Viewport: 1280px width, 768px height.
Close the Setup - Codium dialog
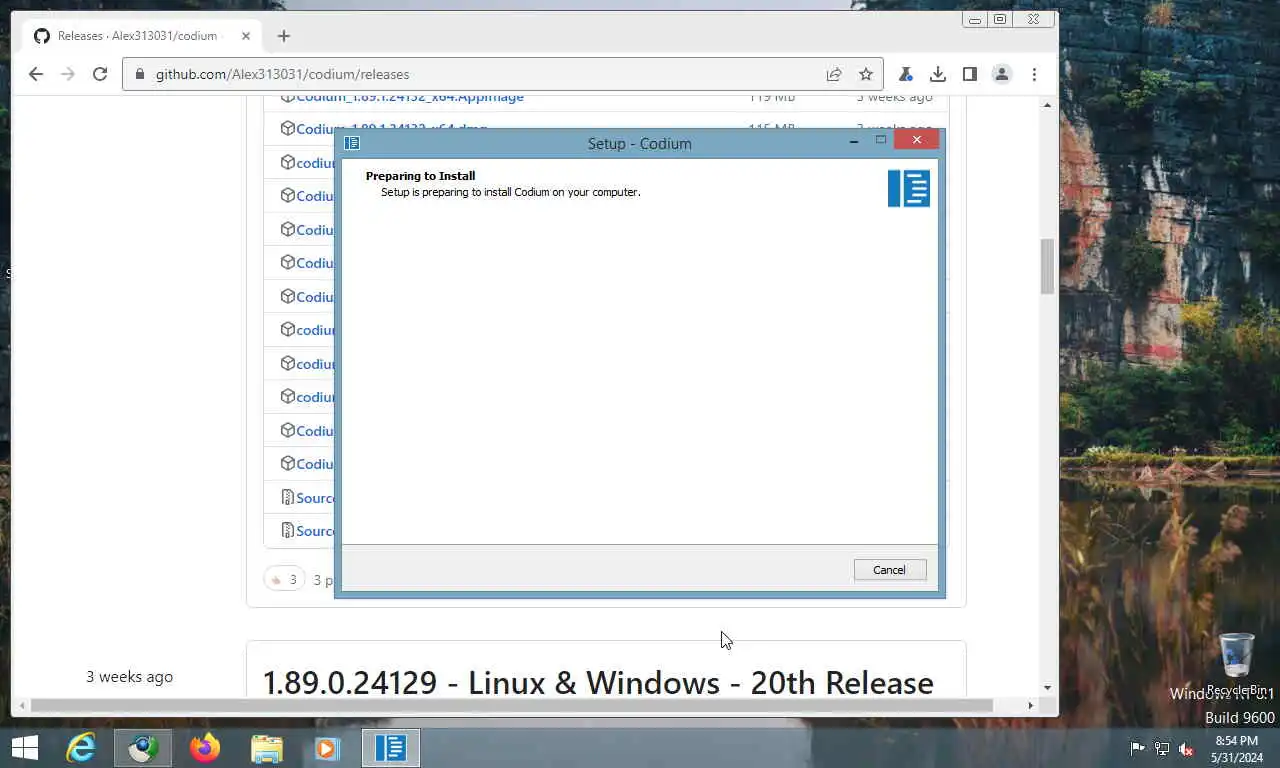916,140
